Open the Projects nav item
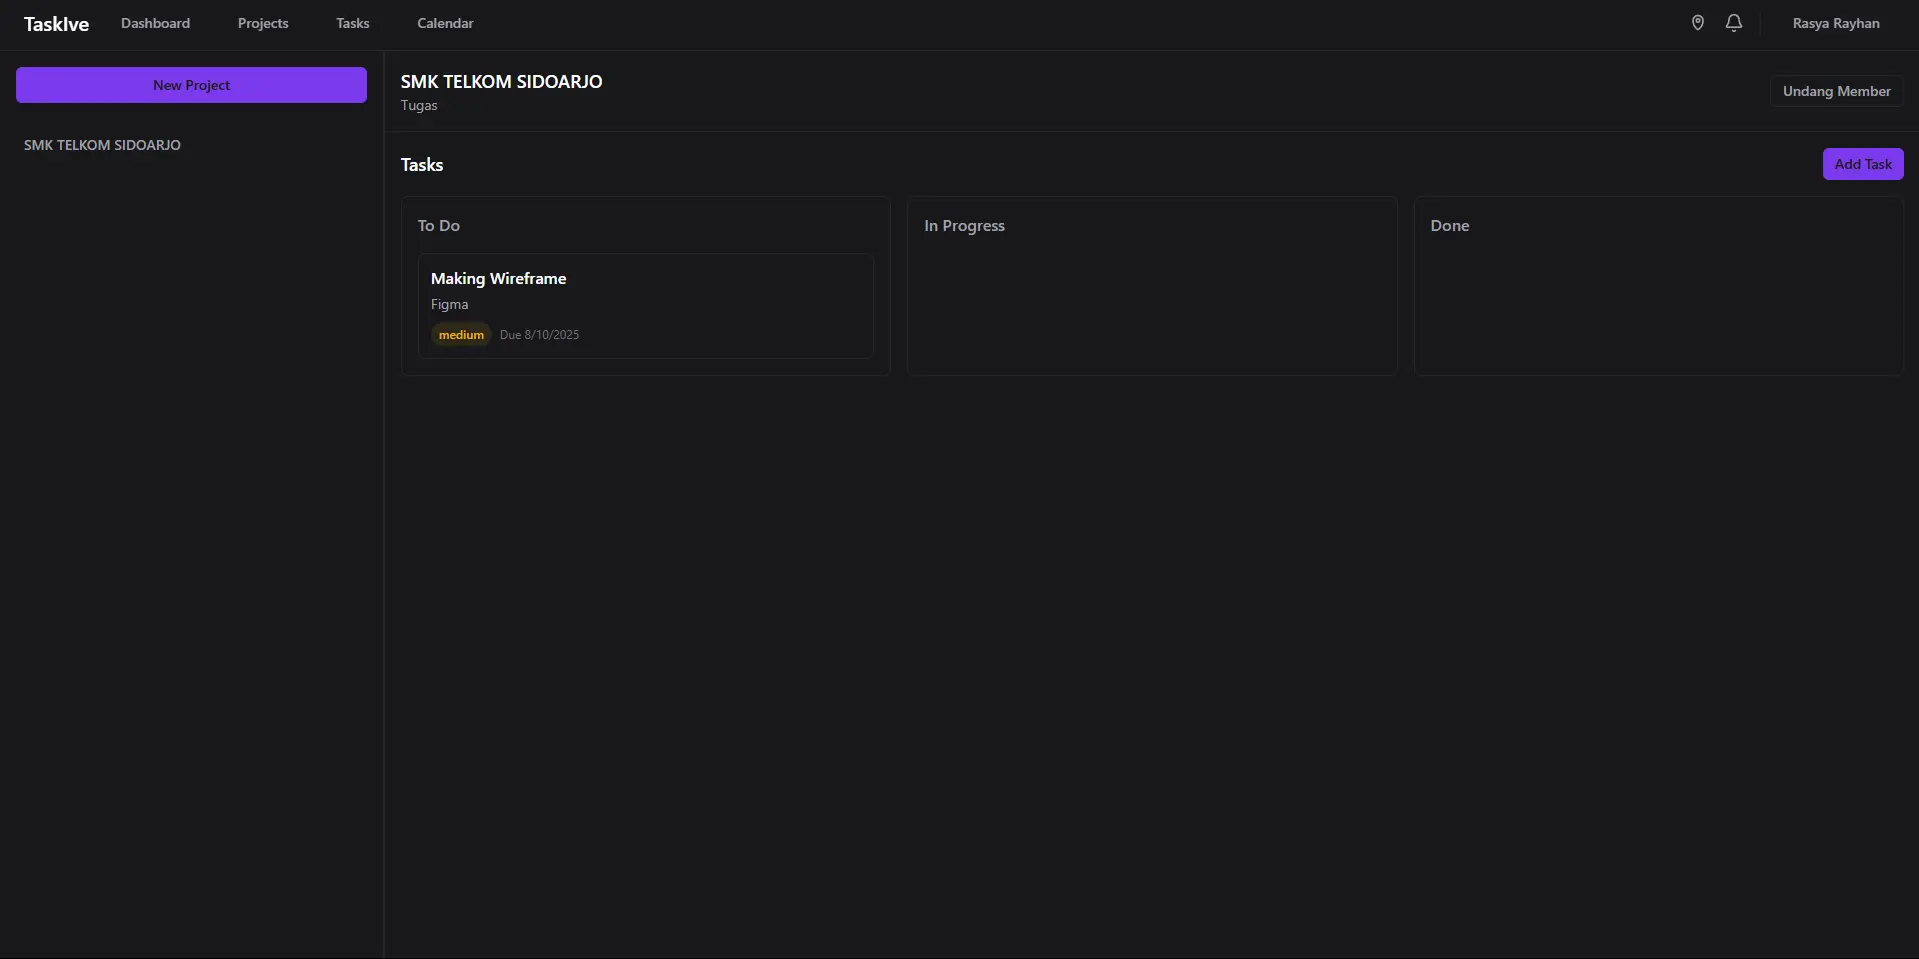The image size is (1919, 959). pos(263,23)
